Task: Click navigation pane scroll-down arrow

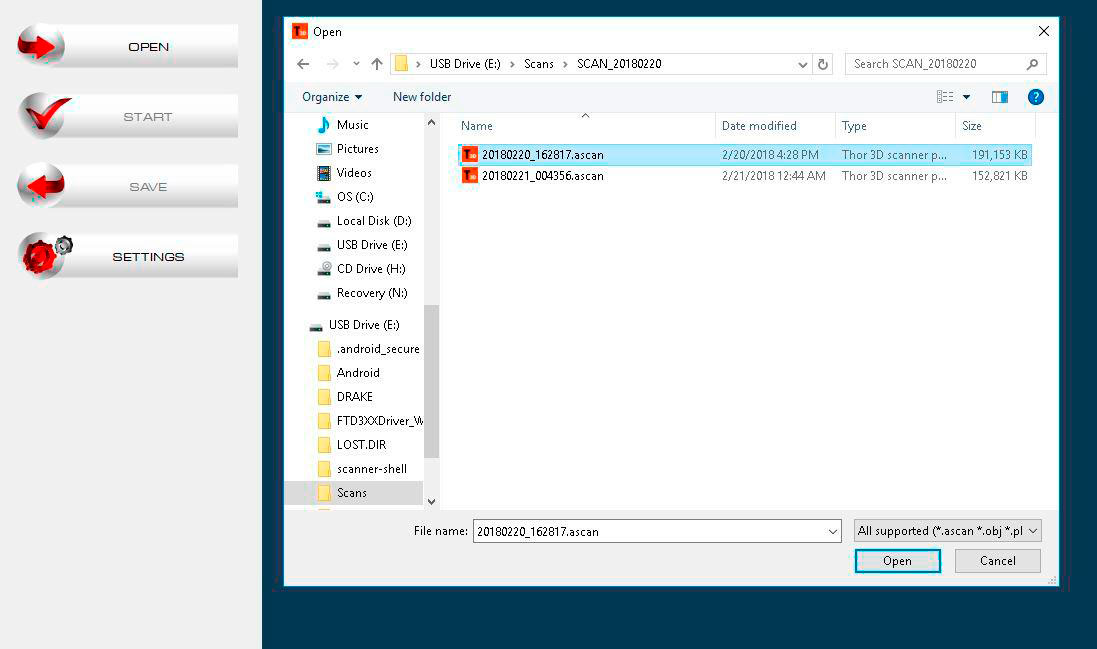Action: click(432, 501)
